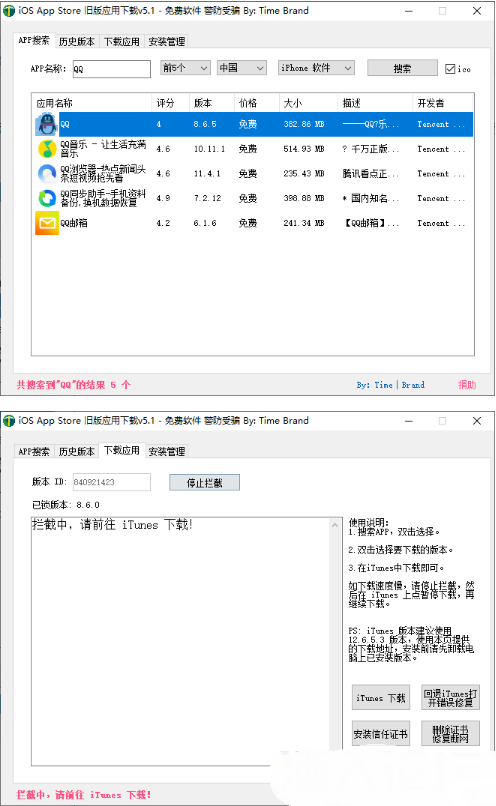496x806 pixels.
Task: Toggle the ico checkbox
Action: click(x=450, y=69)
